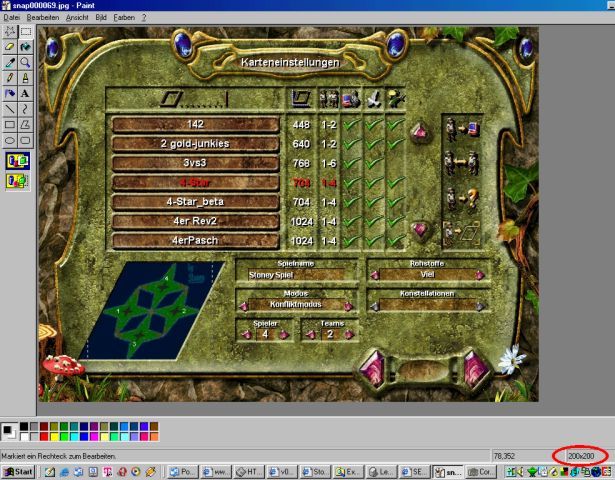Pick the black color swatch
615x480 pixels.
point(24,427)
